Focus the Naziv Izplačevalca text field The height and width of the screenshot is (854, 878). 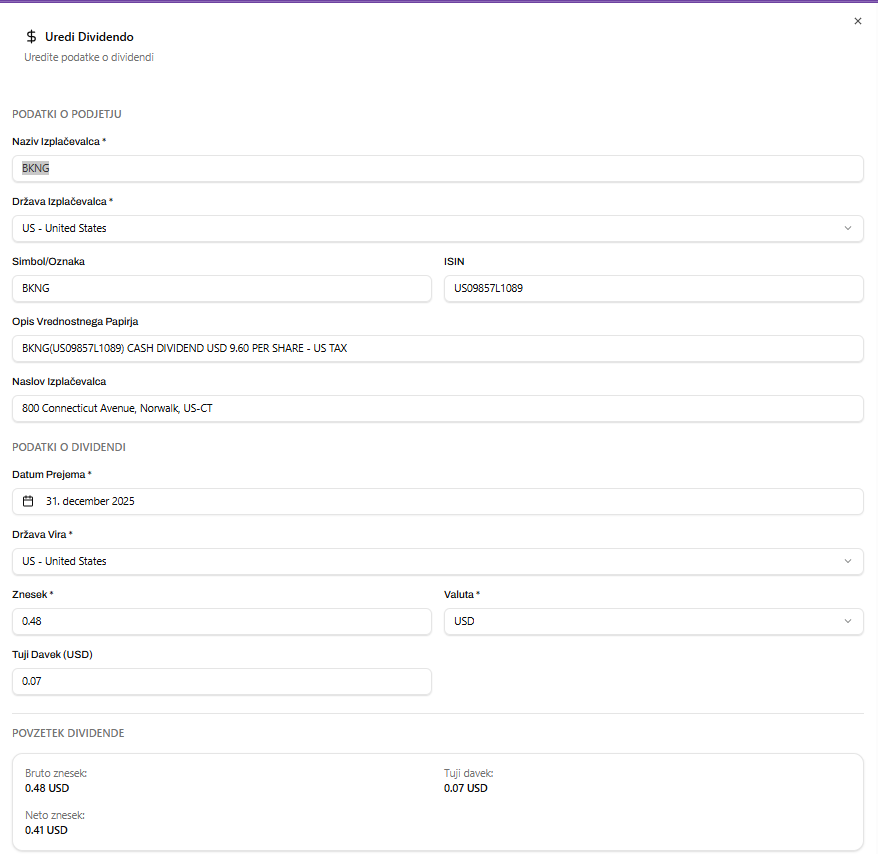[x=437, y=168]
